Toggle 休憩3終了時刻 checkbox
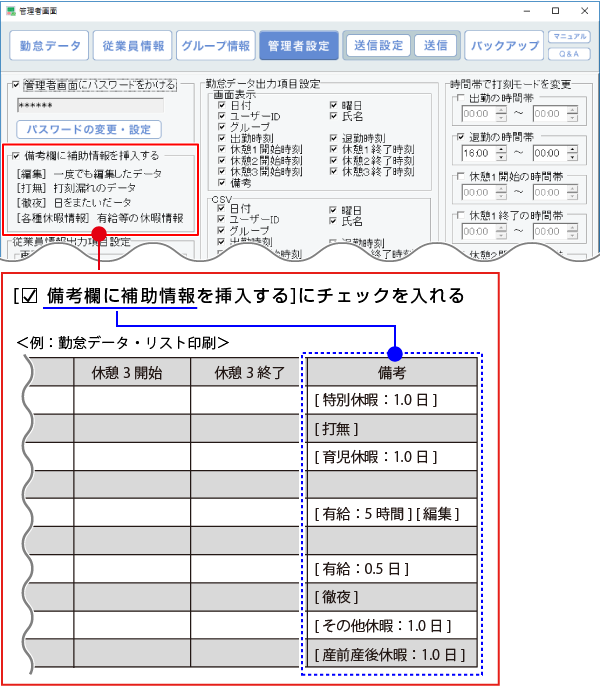This screenshot has height=686, width=600. click(333, 171)
